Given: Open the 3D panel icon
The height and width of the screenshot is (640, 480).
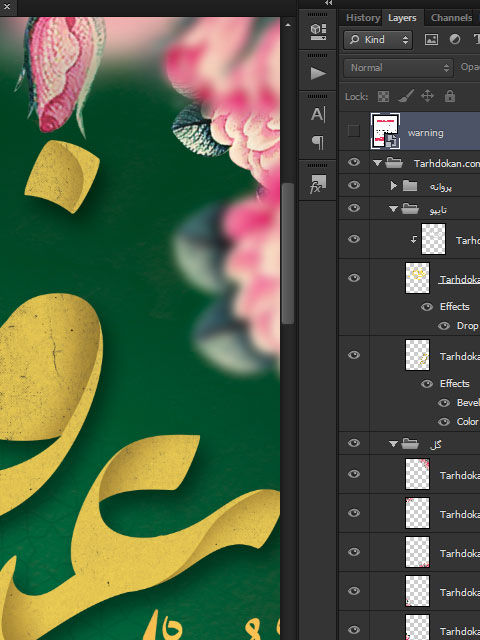Looking at the screenshot, I should point(318,31).
